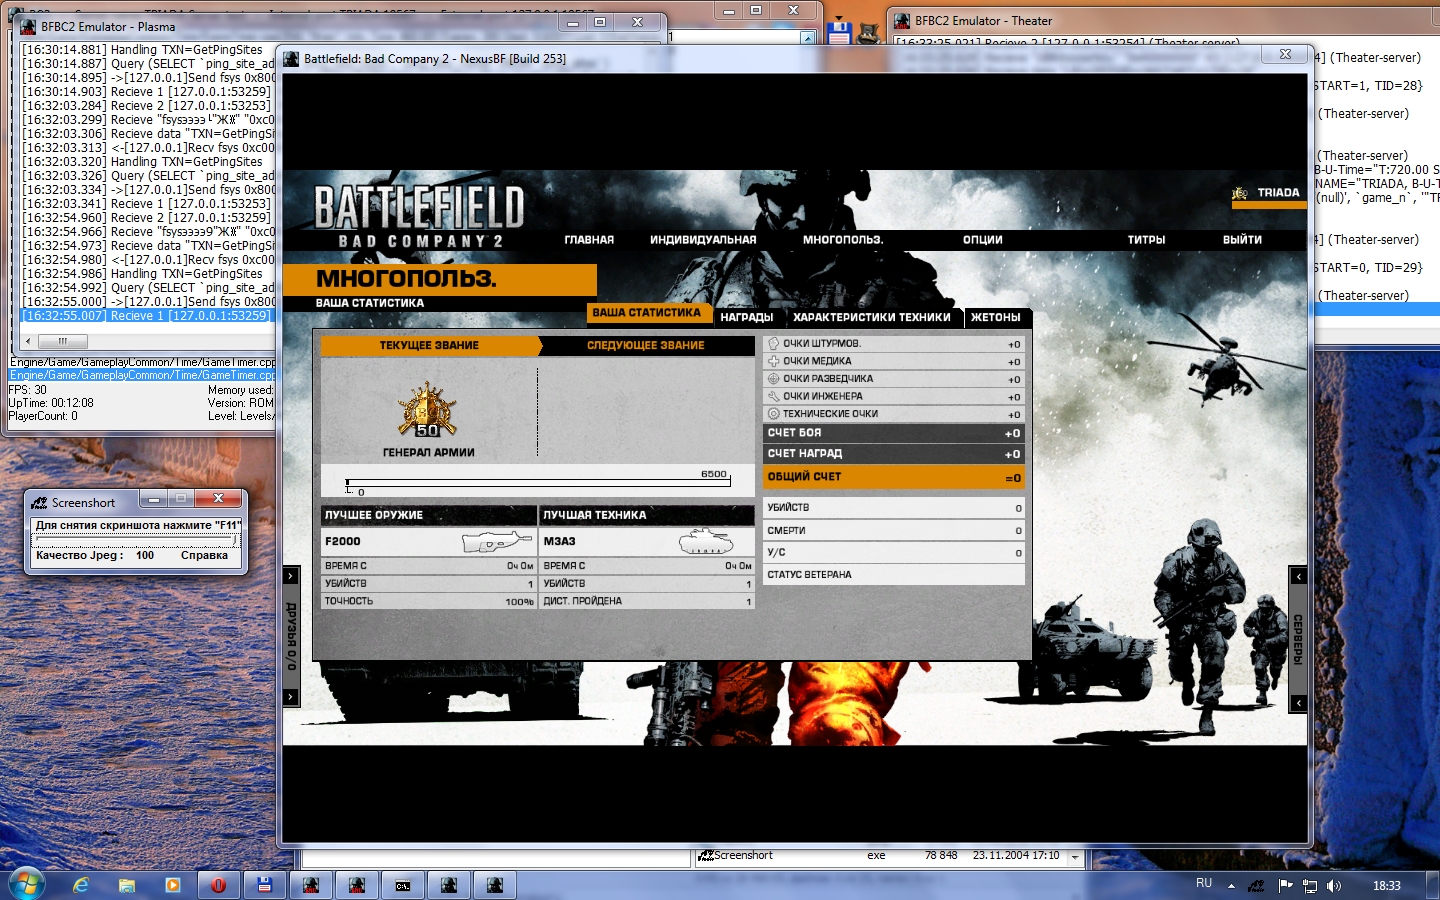This screenshot has width=1440, height=900.
Task: Click the medic score cross icon
Action: click(x=773, y=361)
